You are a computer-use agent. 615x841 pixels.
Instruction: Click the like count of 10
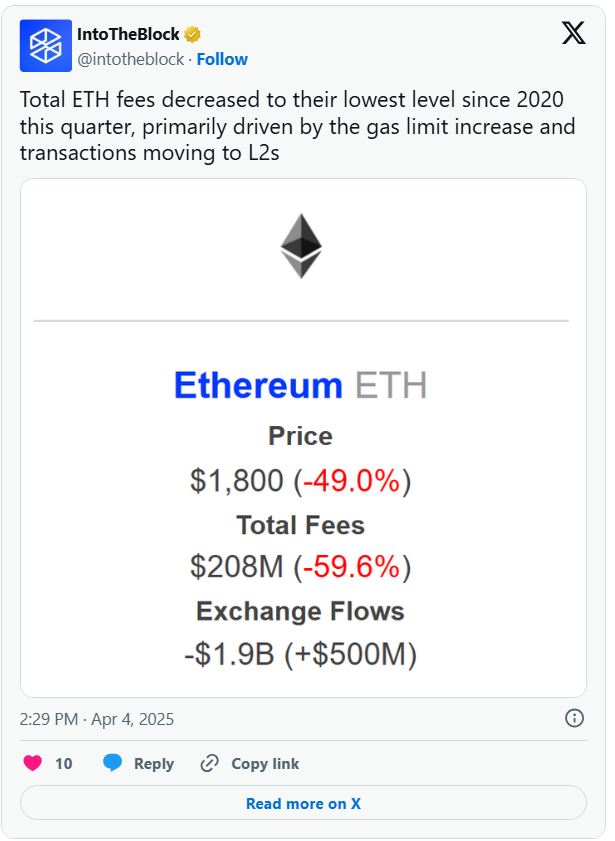63,763
